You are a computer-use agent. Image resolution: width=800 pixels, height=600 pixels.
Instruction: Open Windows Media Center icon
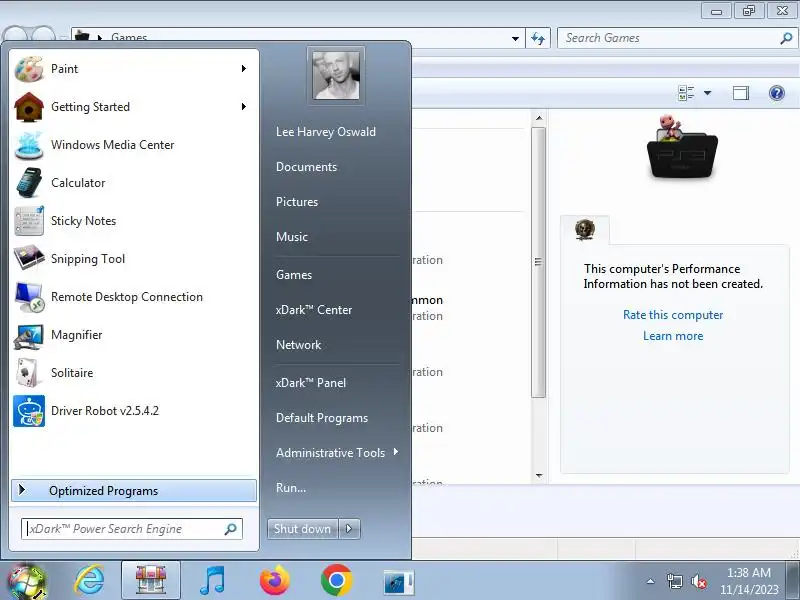click(x=29, y=145)
